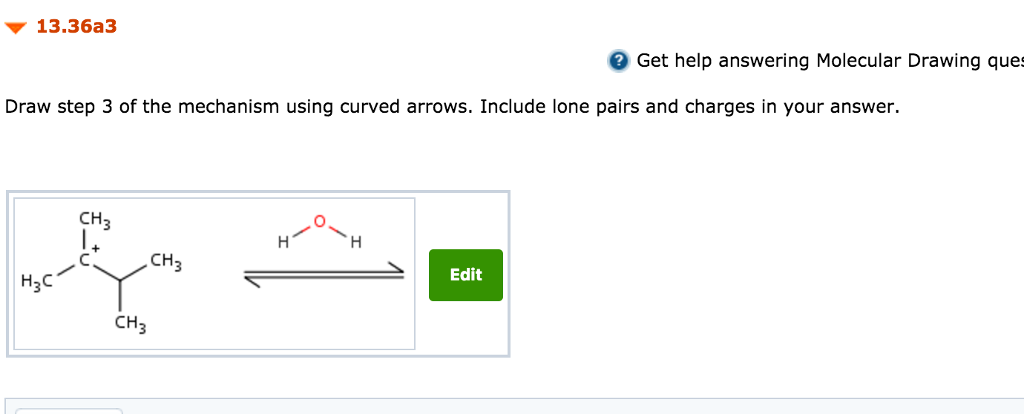Click the CH3 group right of the carbocation
The width and height of the screenshot is (1024, 414).
pyautogui.click(x=165, y=264)
